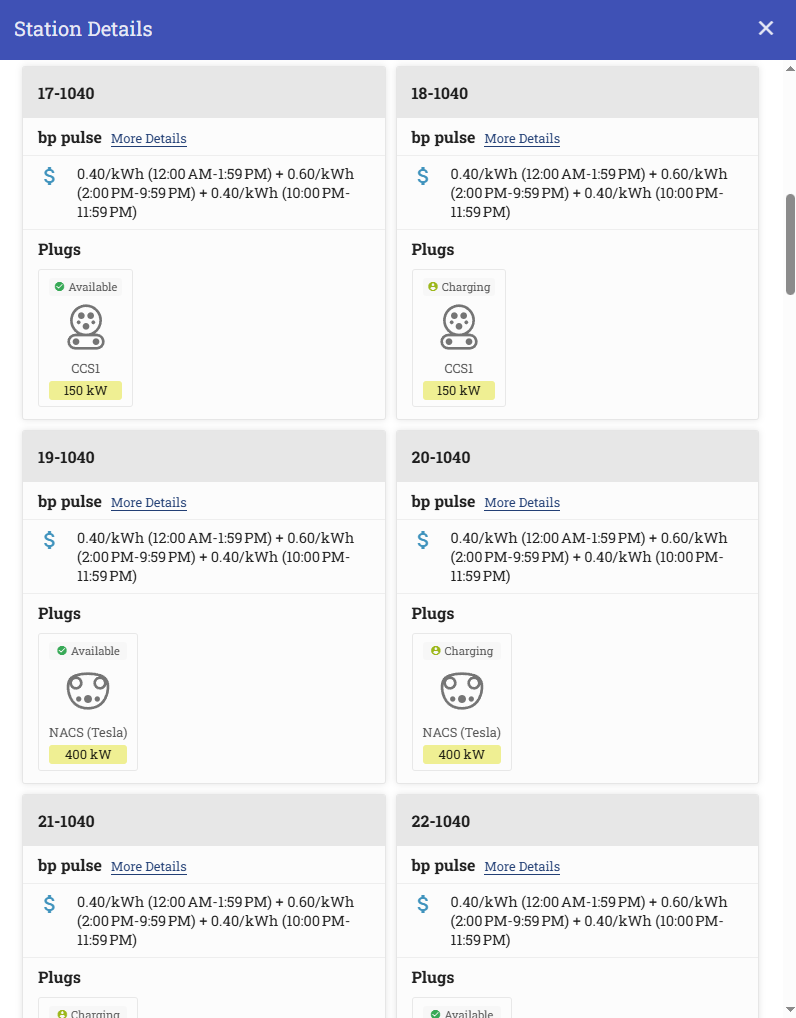Image resolution: width=796 pixels, height=1018 pixels.
Task: Click the 150 kW badge in 17-1040
Action: (x=85, y=390)
